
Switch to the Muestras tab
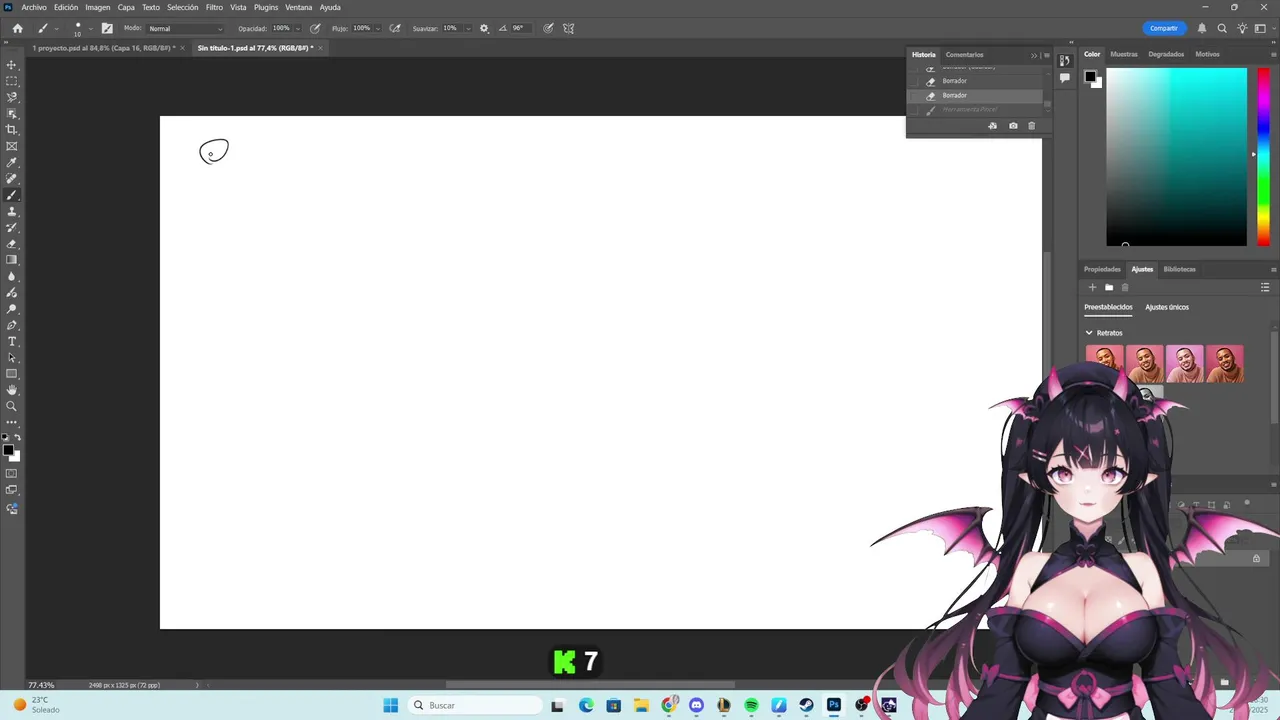tap(1124, 54)
